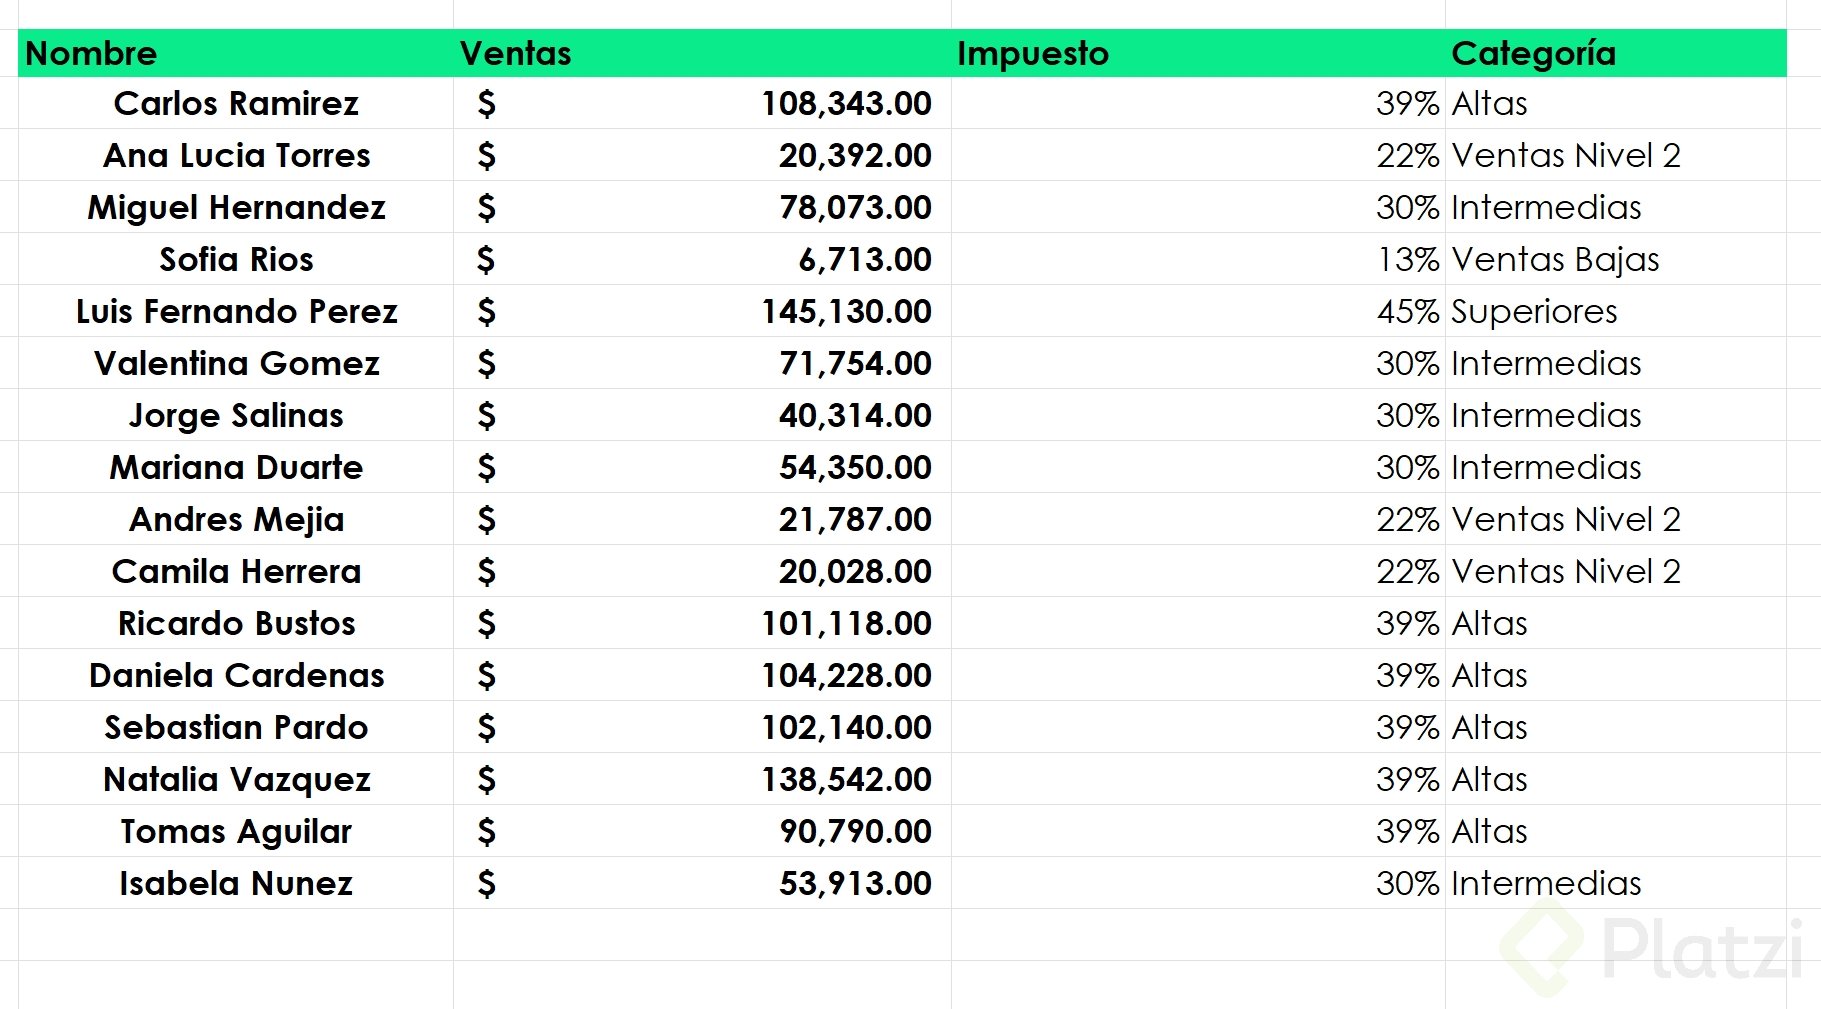
Task: Click the Ricardo Bustos cell
Action: [x=236, y=623]
